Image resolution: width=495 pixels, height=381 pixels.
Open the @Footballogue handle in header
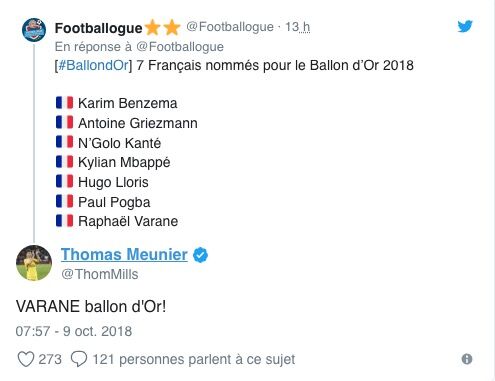(230, 27)
